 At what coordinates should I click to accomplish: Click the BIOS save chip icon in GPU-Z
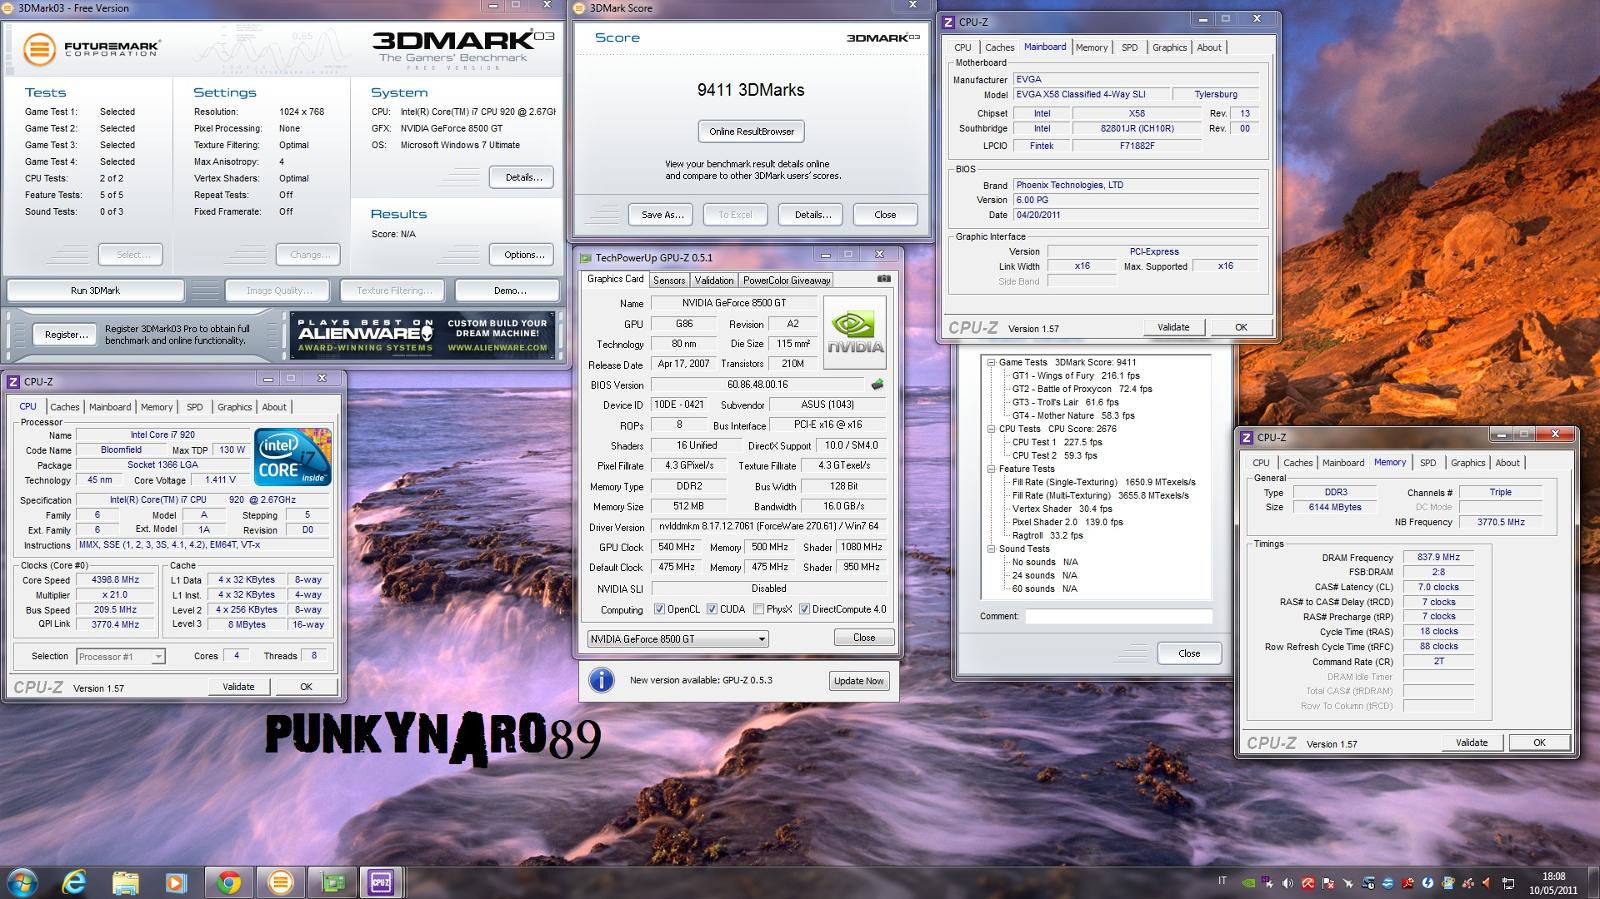877,384
